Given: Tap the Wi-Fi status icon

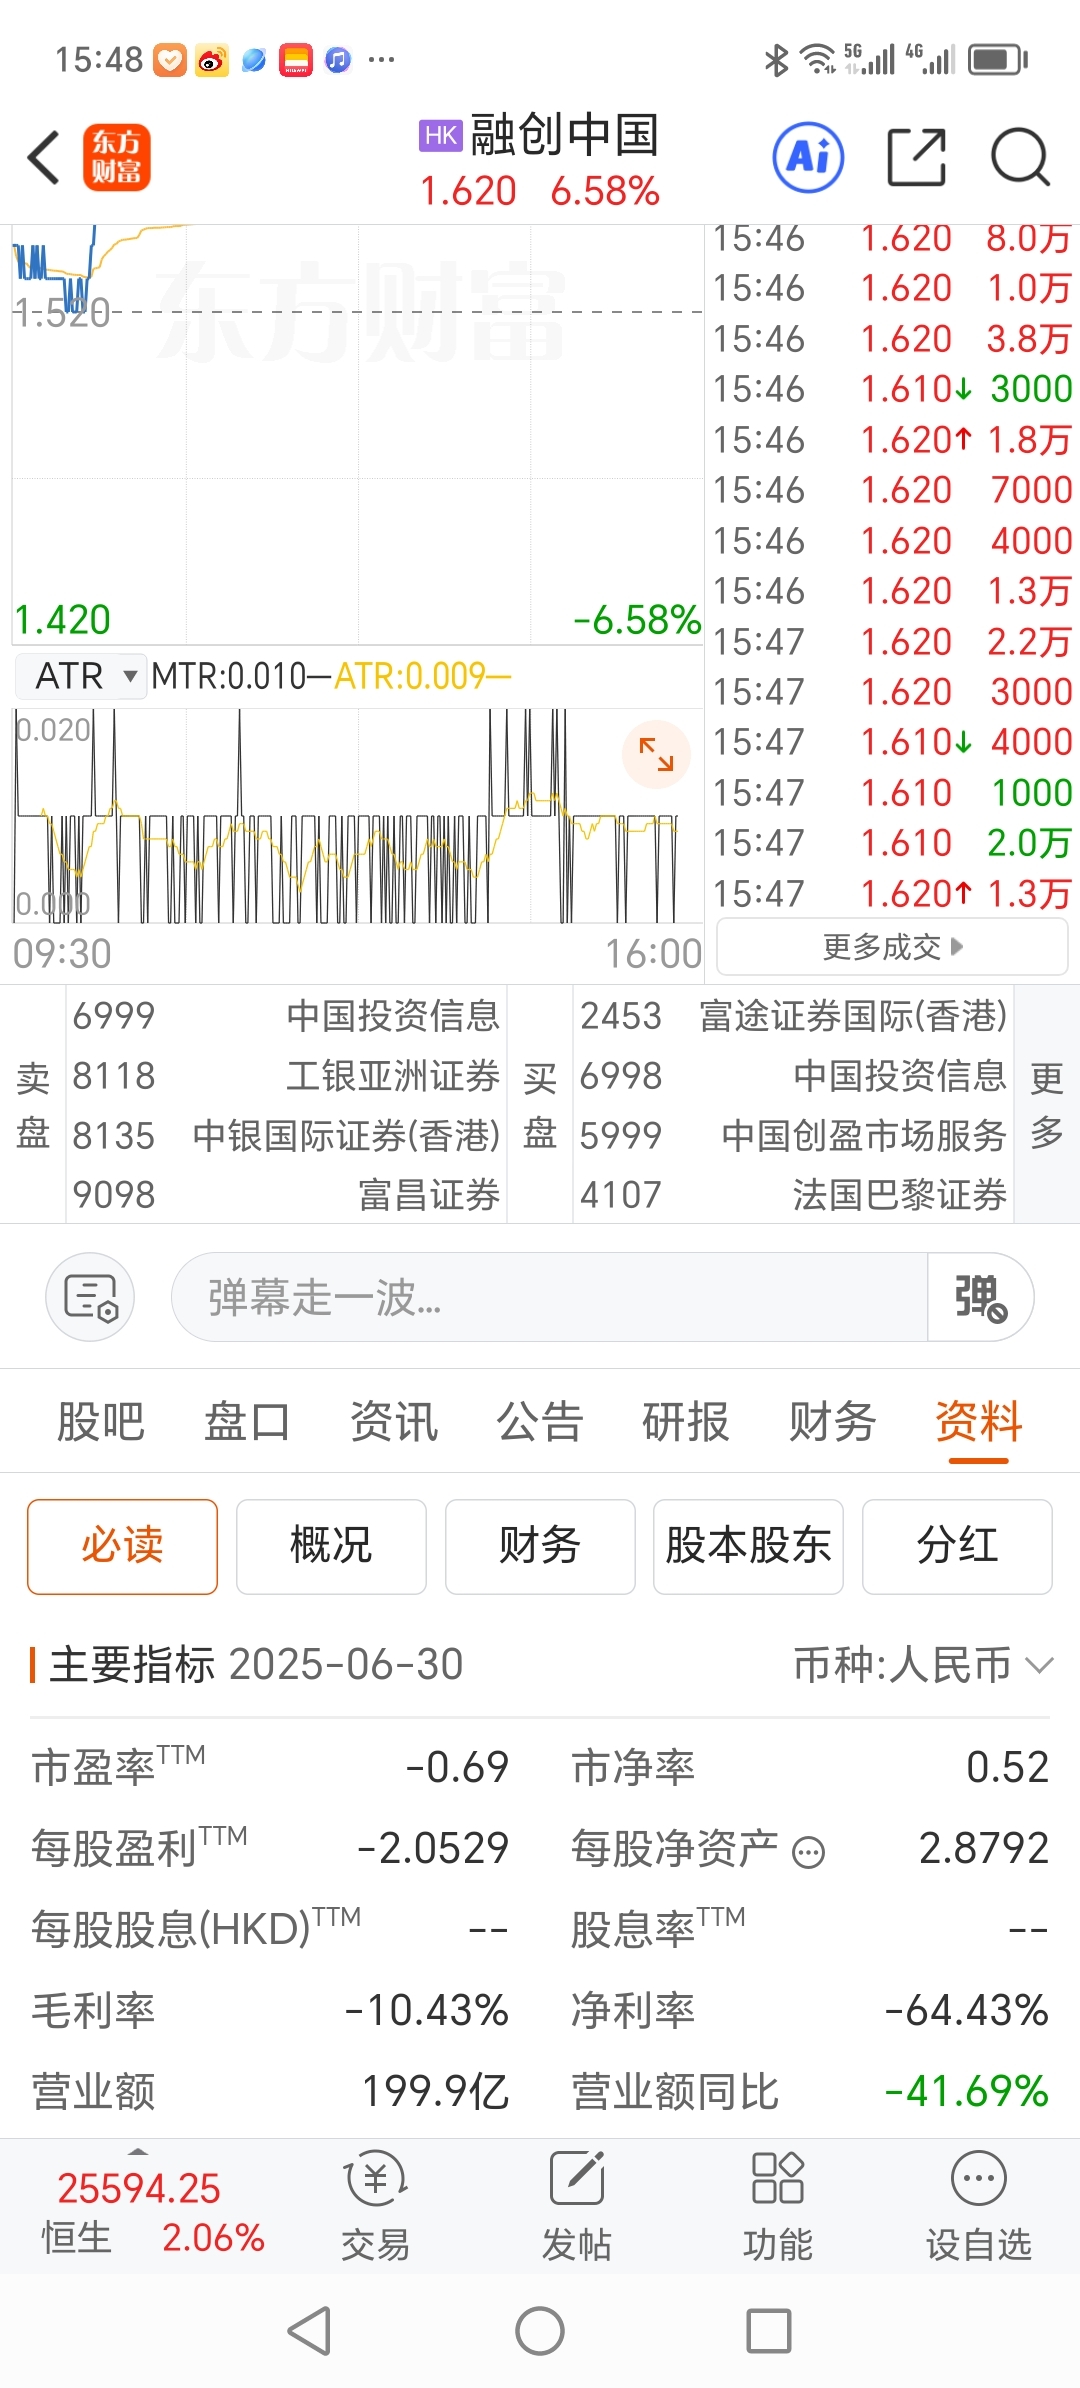Looking at the screenshot, I should point(818,60).
